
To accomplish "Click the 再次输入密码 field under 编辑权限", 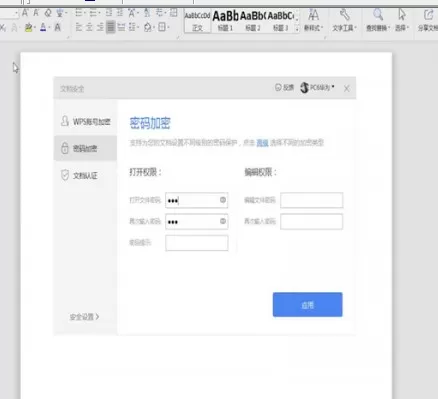I will coord(311,221).
